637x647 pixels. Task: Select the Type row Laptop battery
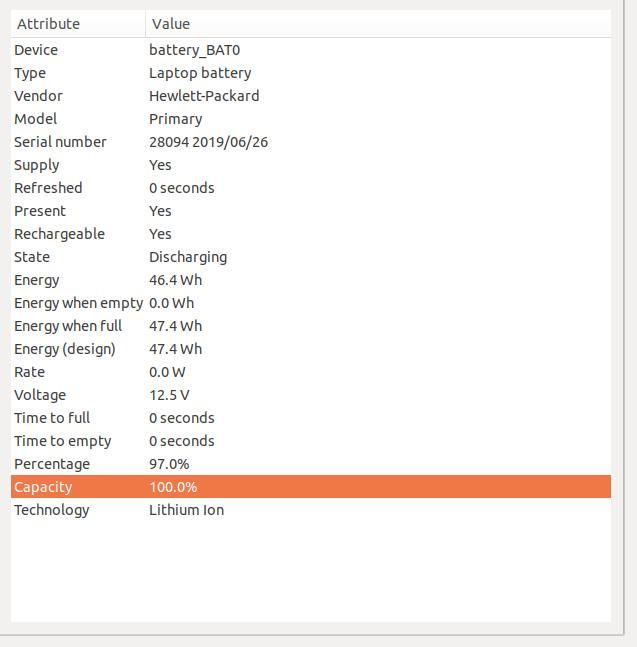coord(311,73)
